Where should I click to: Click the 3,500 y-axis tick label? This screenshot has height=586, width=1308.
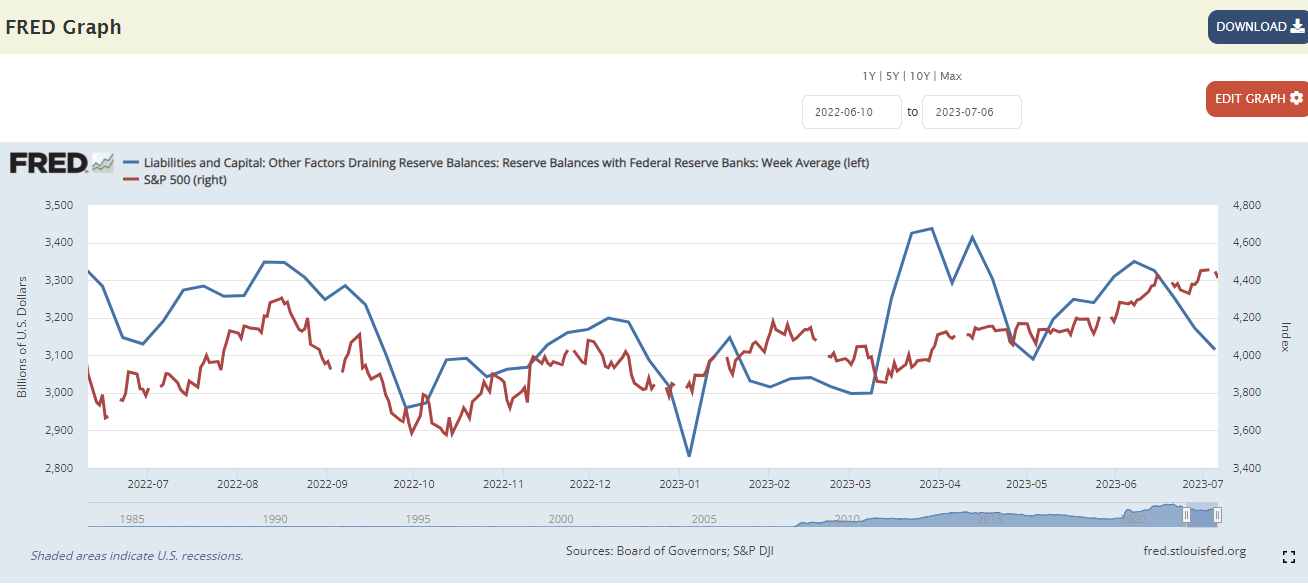click(x=60, y=205)
